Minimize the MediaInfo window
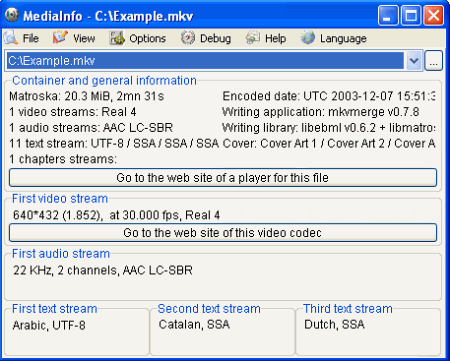 [x=388, y=15]
